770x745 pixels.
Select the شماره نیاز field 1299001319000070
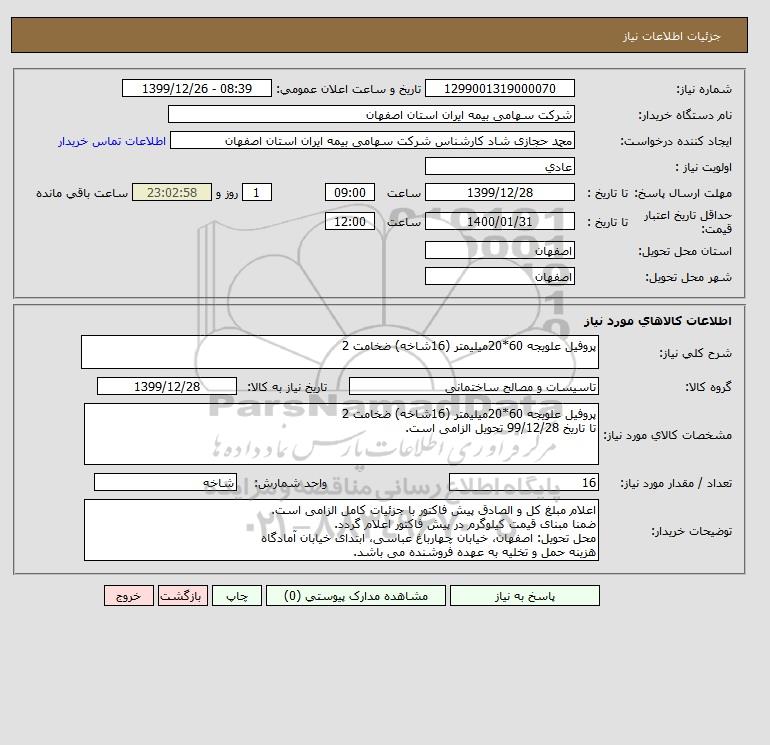[x=499, y=88]
